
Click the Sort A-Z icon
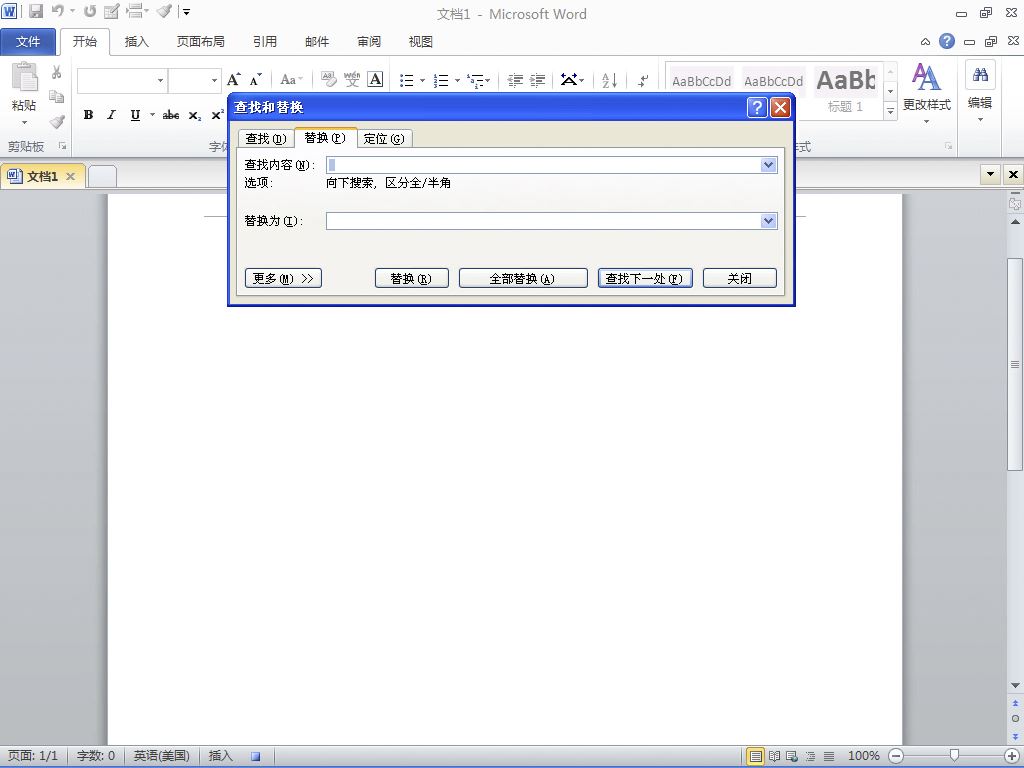pos(609,80)
